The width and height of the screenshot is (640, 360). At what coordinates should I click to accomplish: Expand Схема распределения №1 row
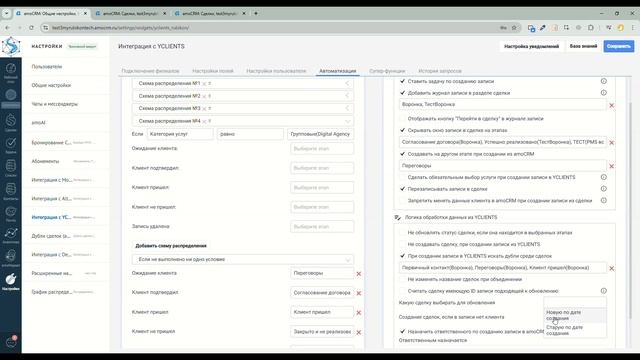pos(347,83)
